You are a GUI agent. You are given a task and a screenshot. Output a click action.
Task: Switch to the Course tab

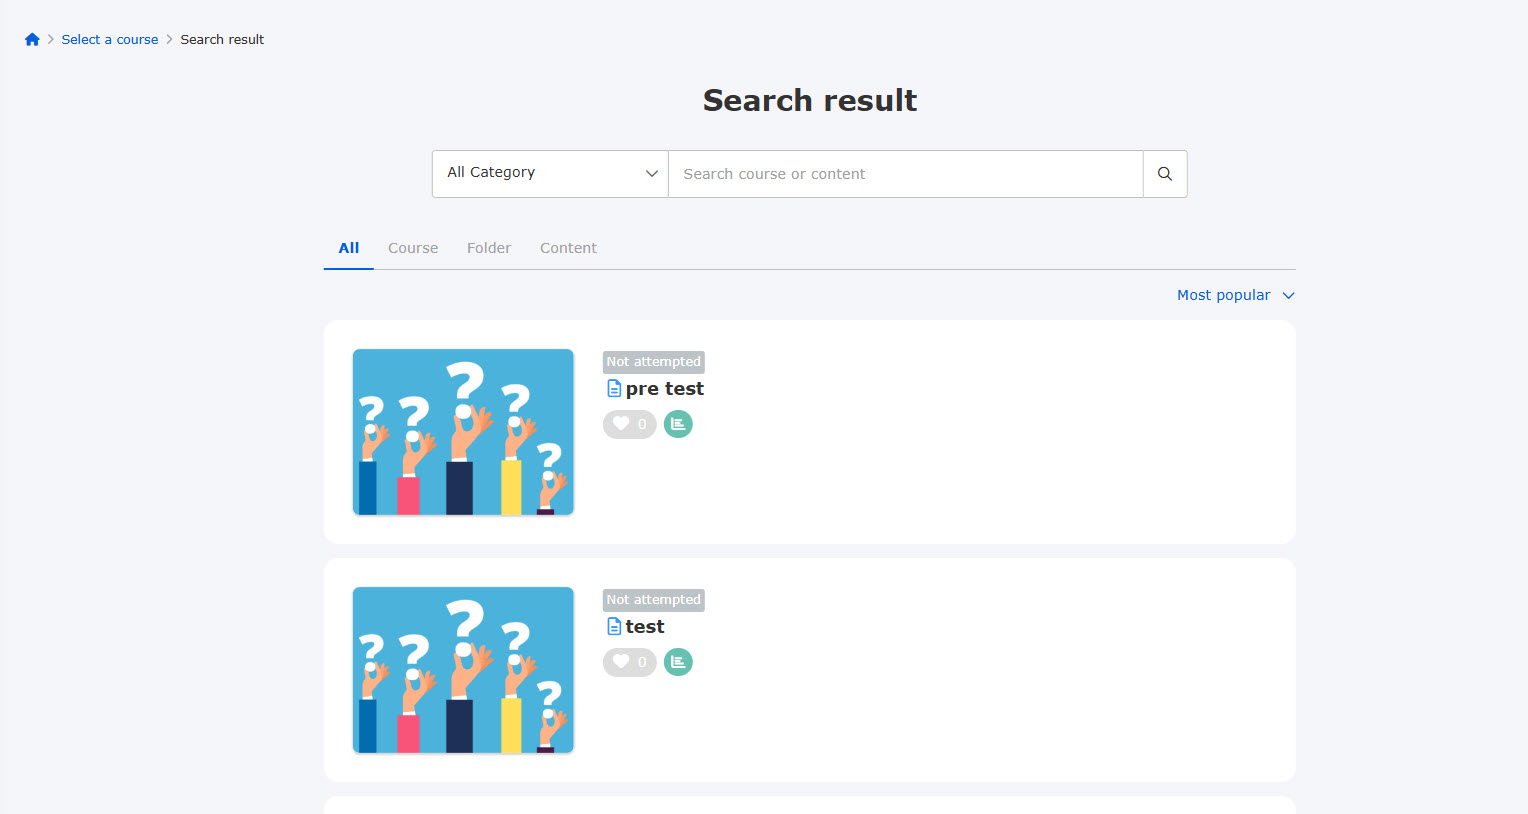pos(413,248)
